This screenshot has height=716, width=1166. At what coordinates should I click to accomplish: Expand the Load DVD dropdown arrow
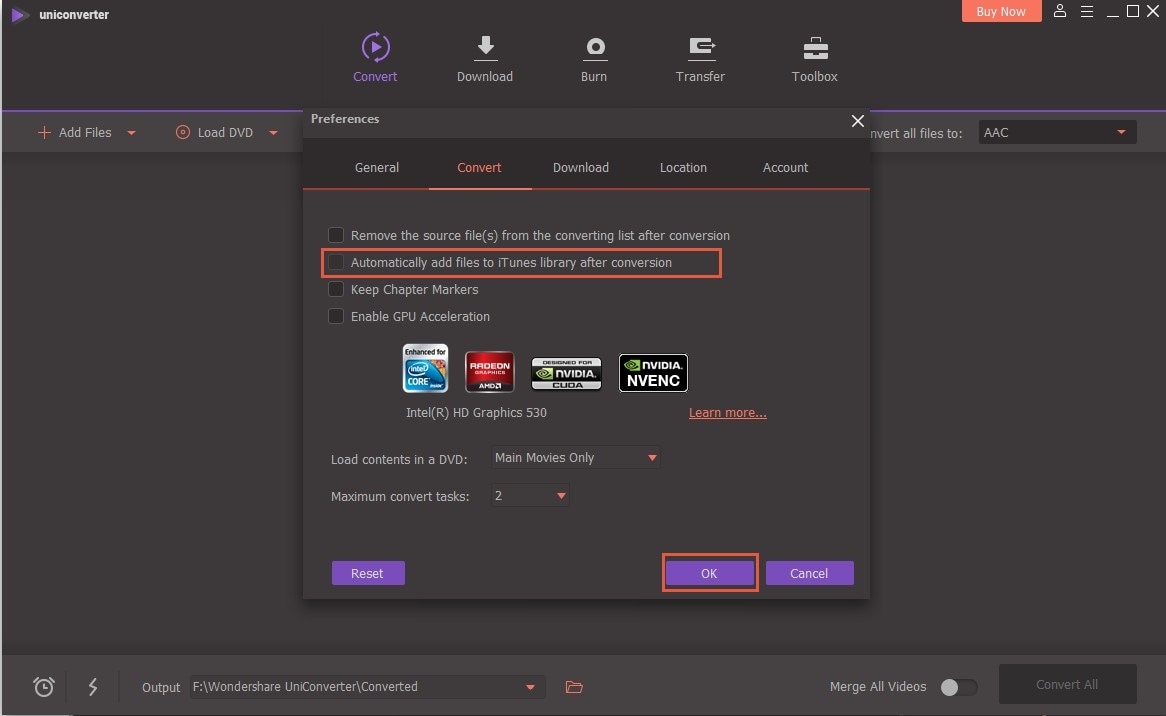tap(273, 133)
